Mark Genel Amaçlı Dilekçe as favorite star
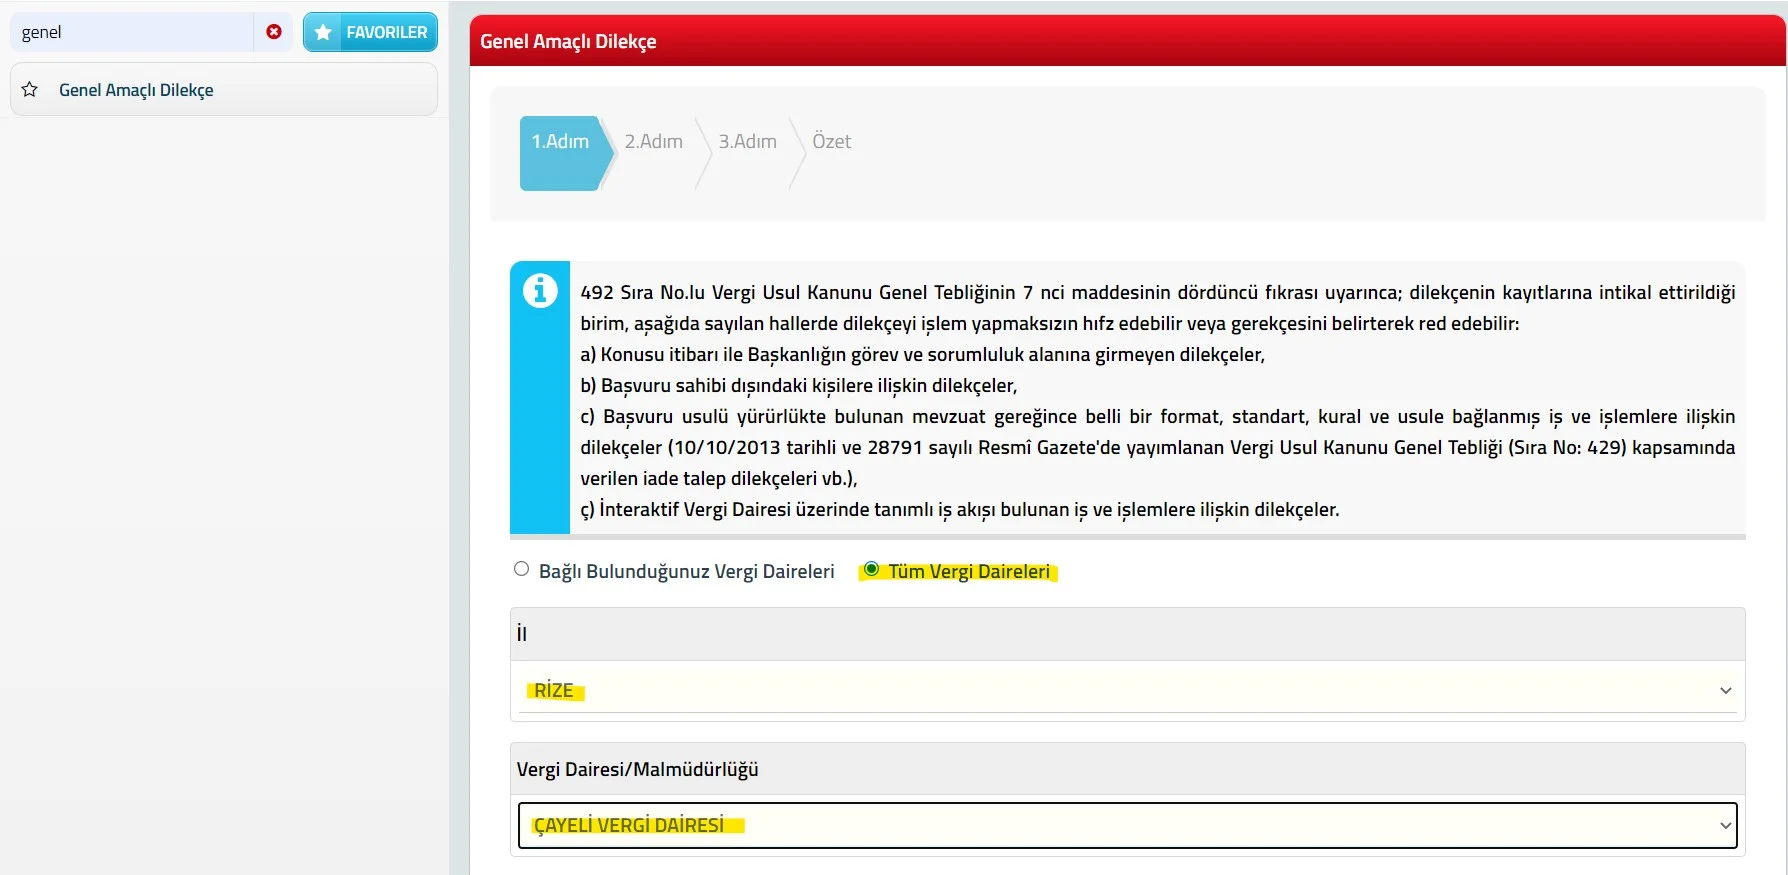 pyautogui.click(x=30, y=90)
